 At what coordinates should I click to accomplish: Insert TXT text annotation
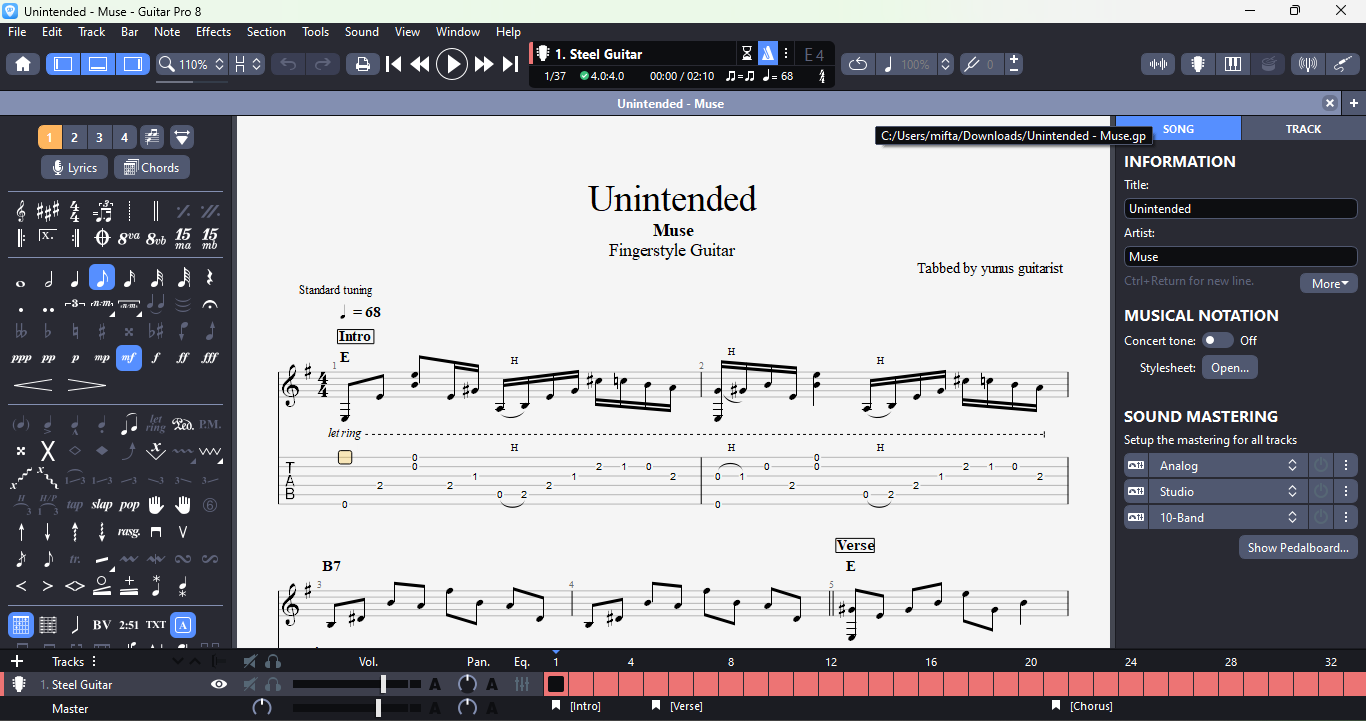156,625
